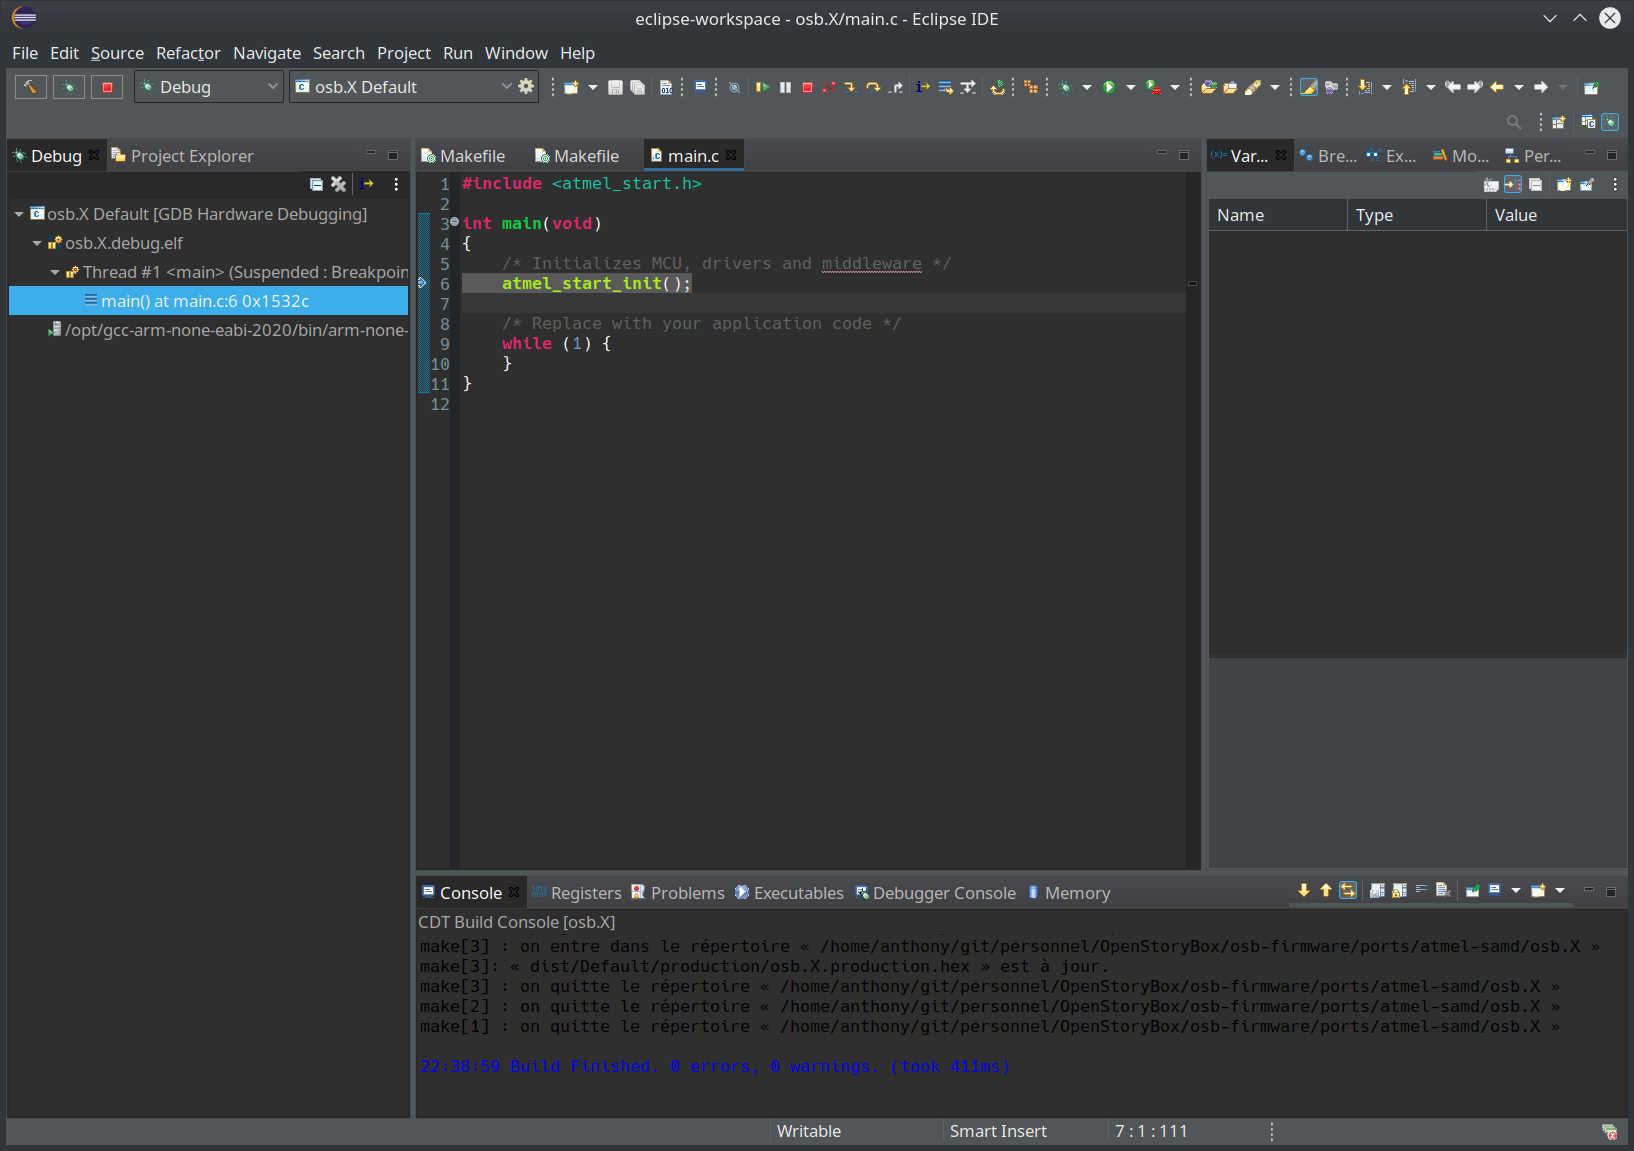Open the Refactor menu
The image size is (1634, 1151).
pyautogui.click(x=188, y=53)
